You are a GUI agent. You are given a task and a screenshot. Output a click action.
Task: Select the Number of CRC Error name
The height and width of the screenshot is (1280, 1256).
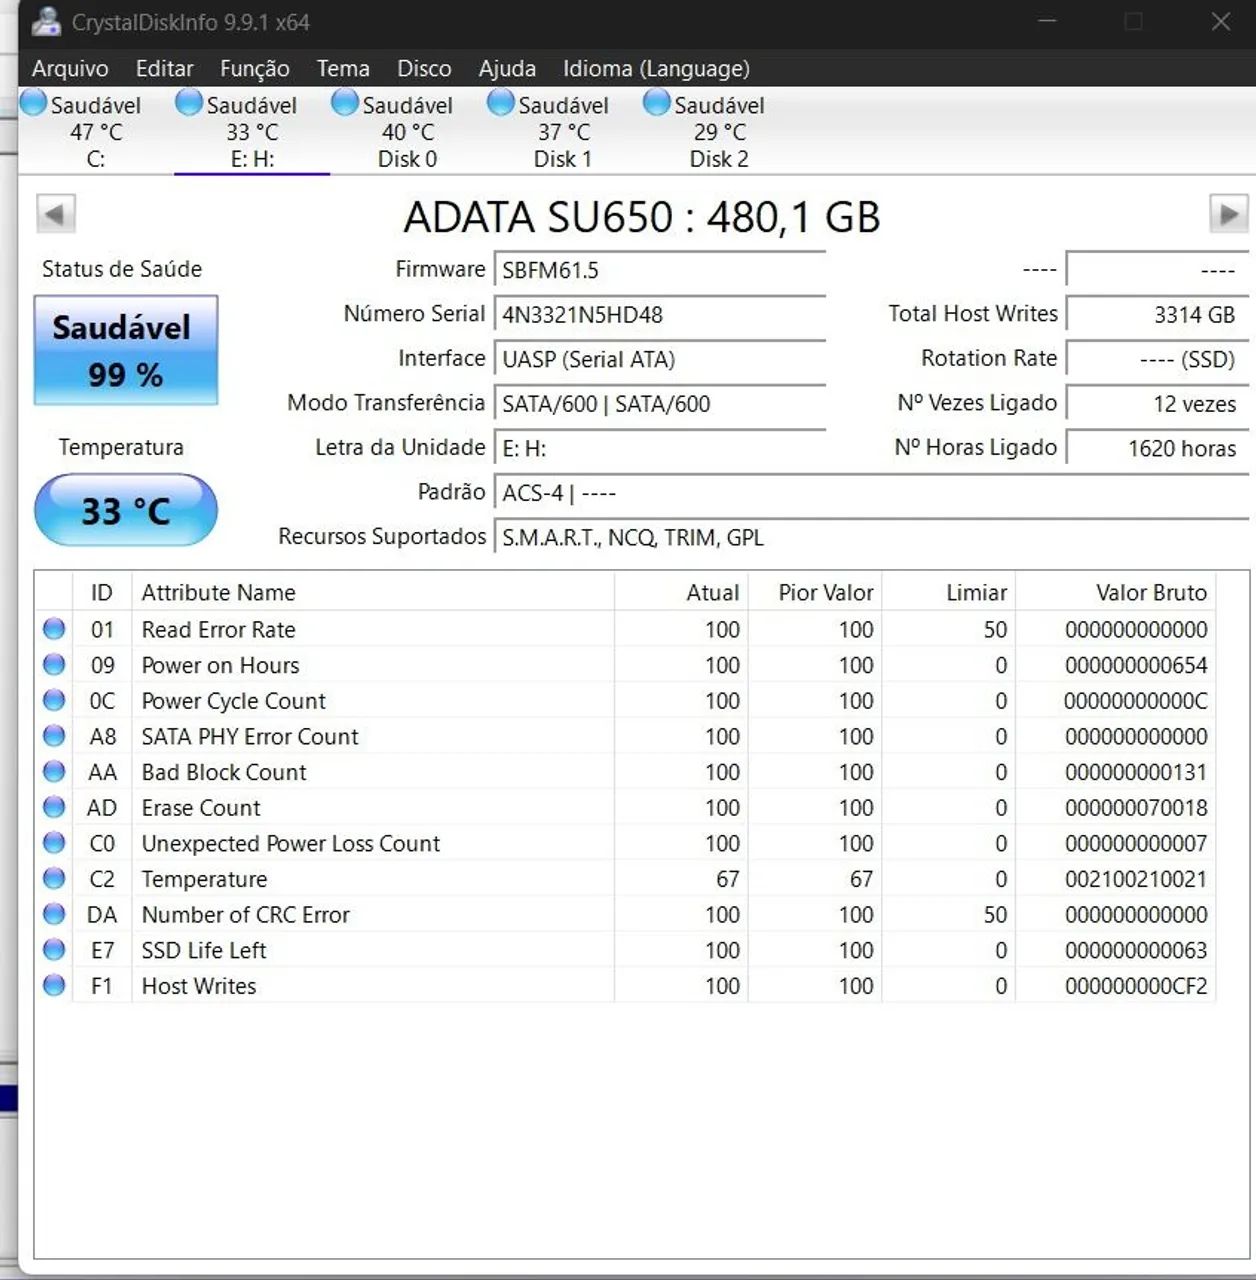246,914
